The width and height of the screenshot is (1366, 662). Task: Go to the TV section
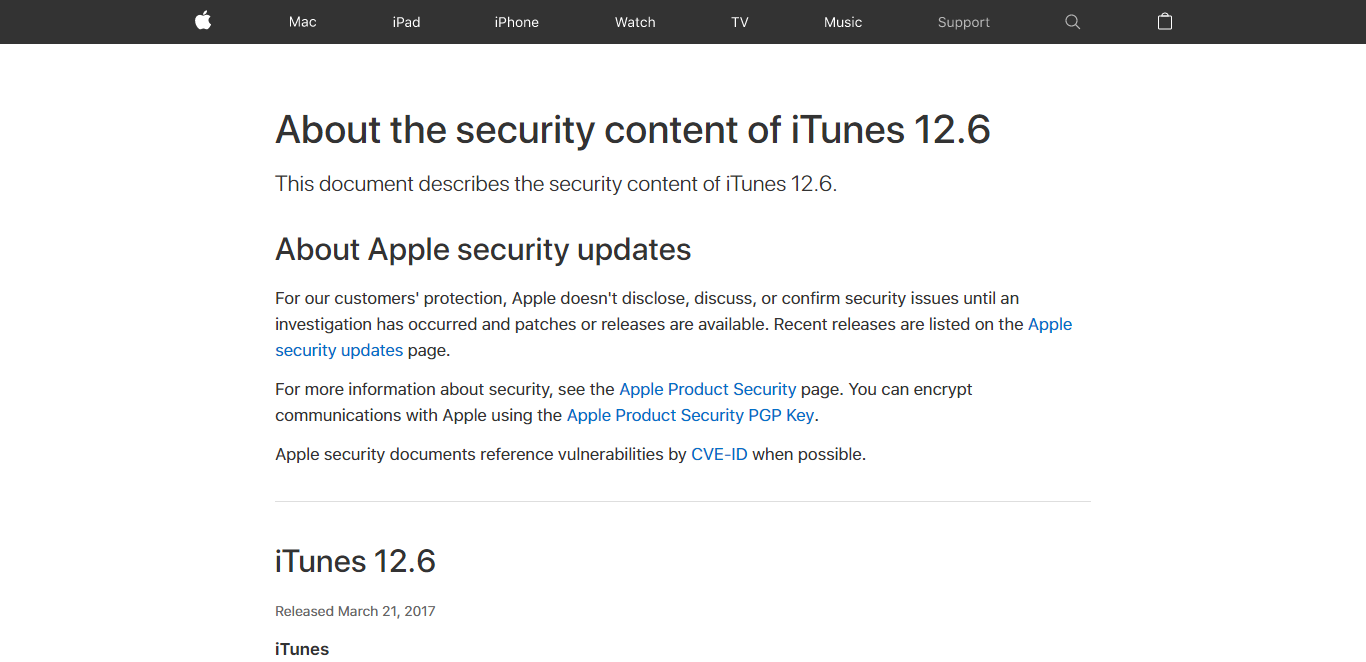[740, 22]
